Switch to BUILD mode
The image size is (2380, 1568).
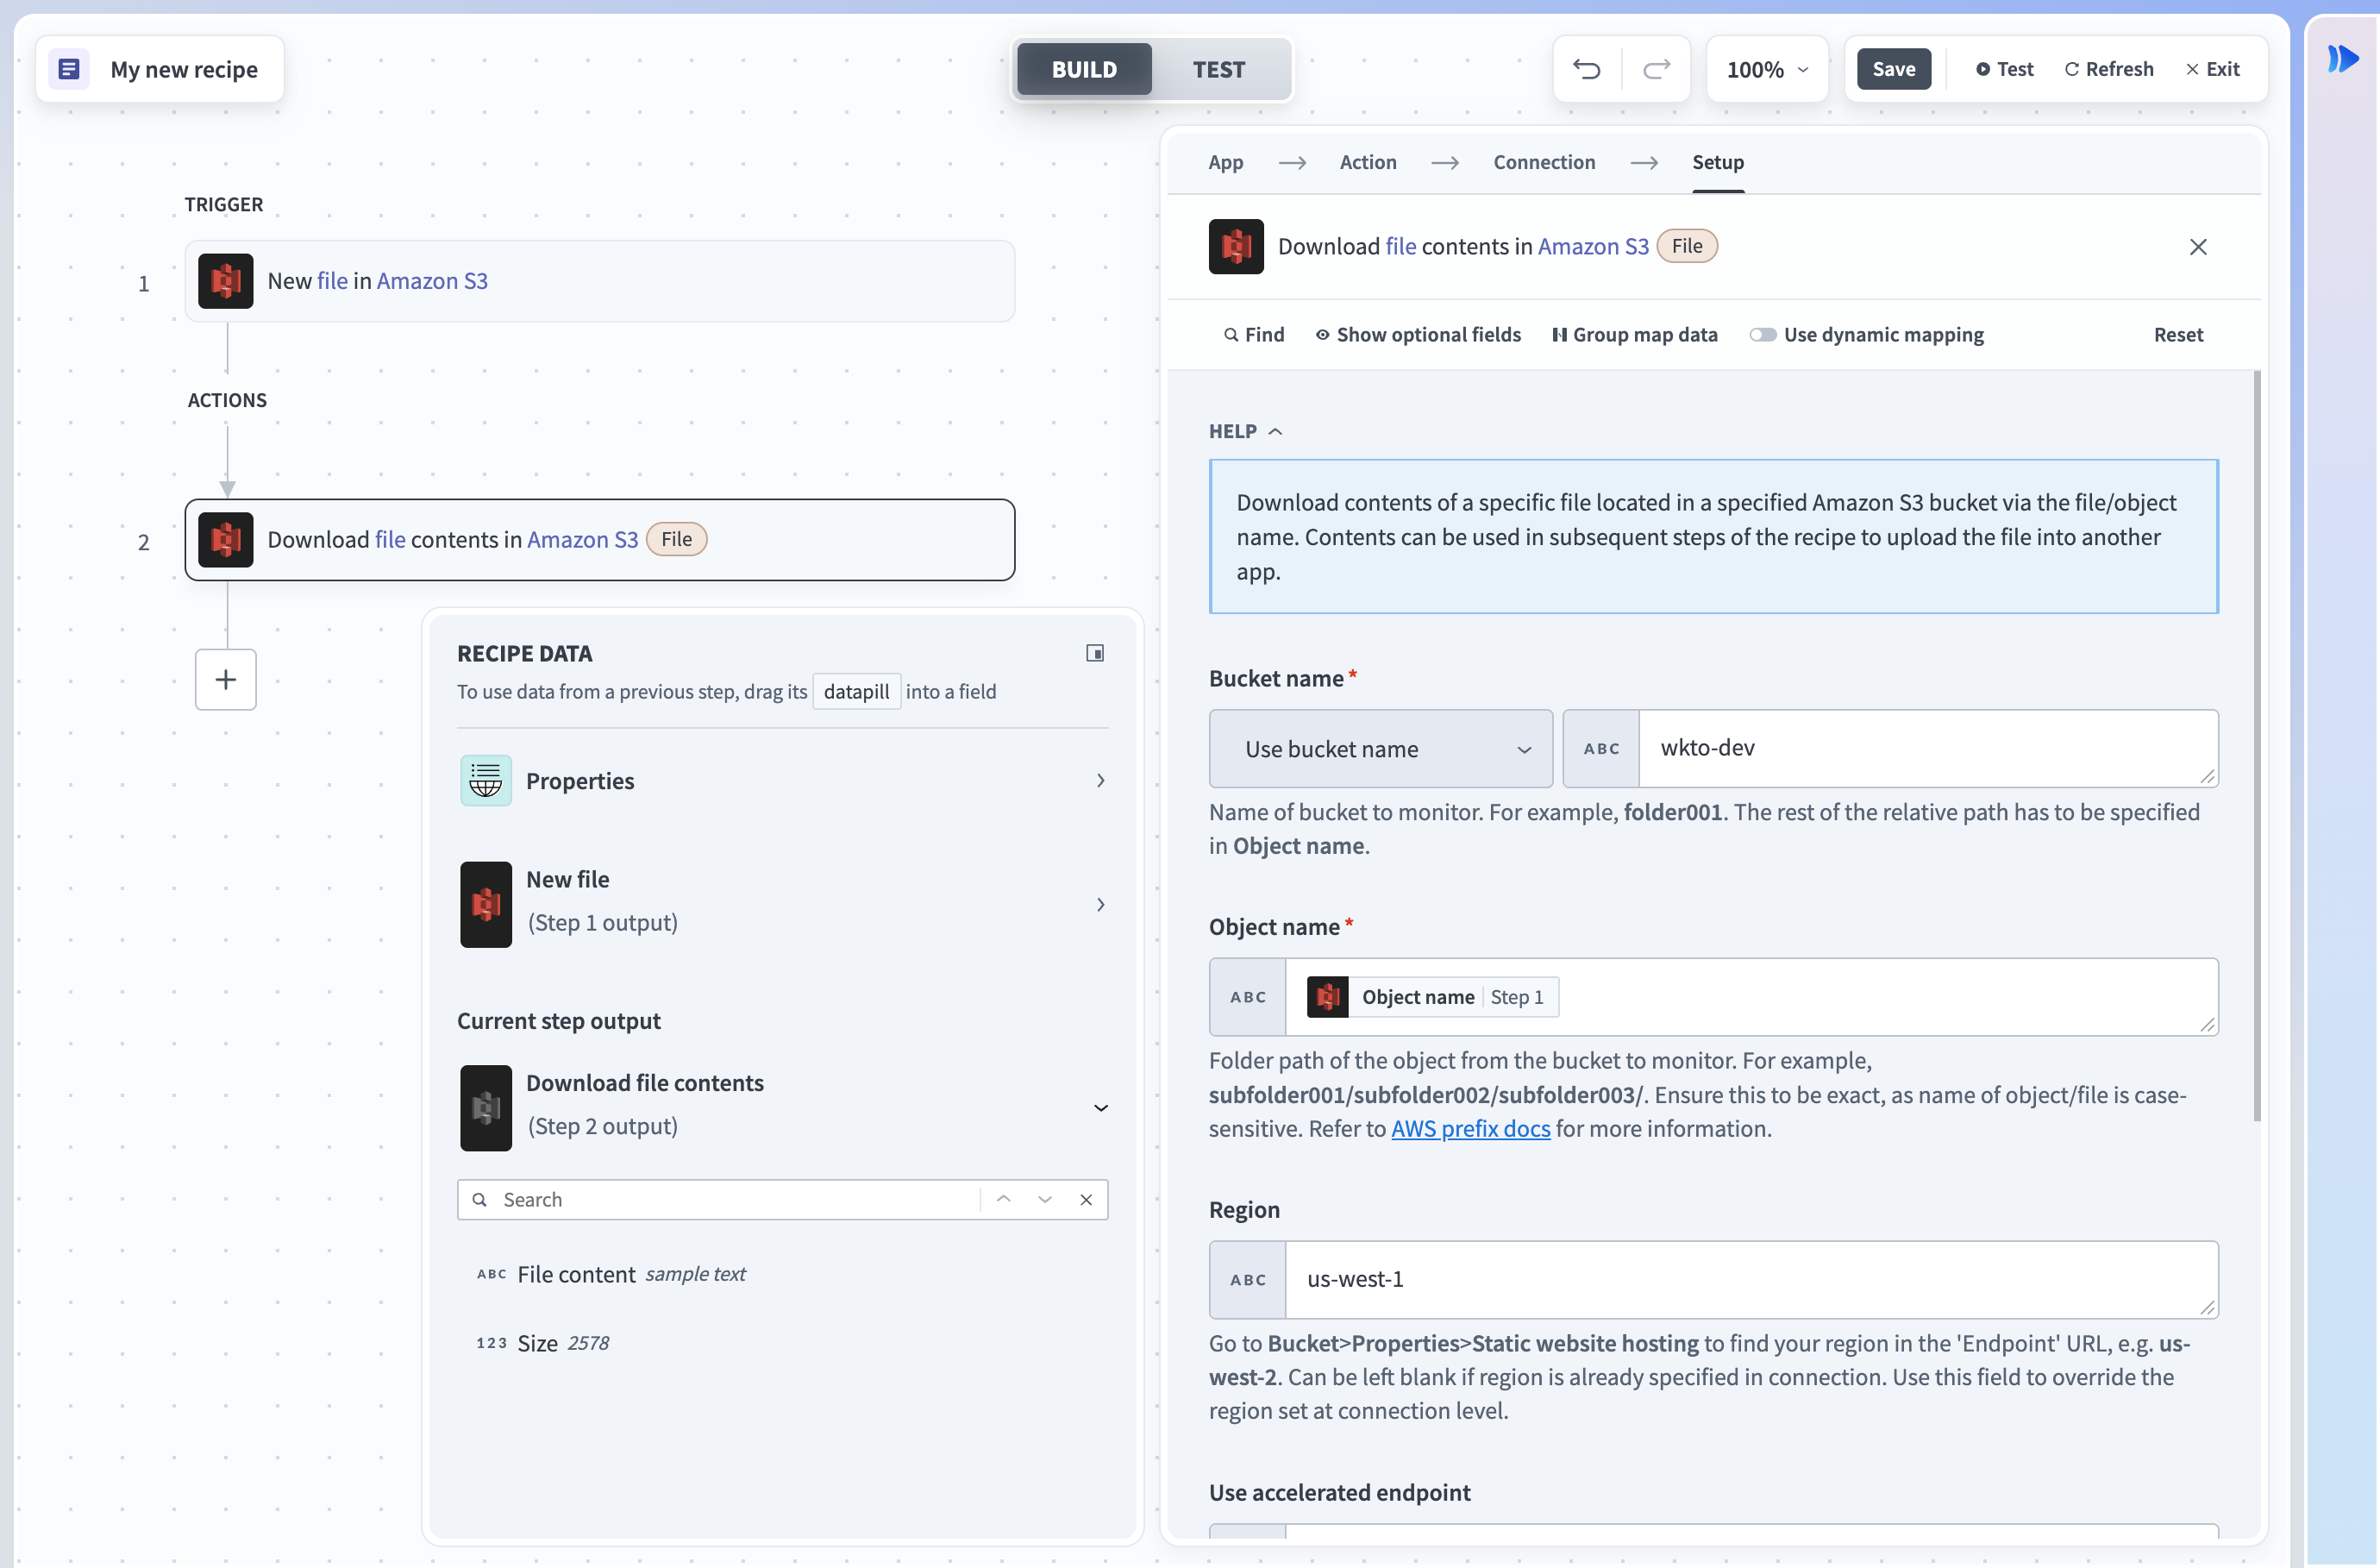(x=1084, y=69)
